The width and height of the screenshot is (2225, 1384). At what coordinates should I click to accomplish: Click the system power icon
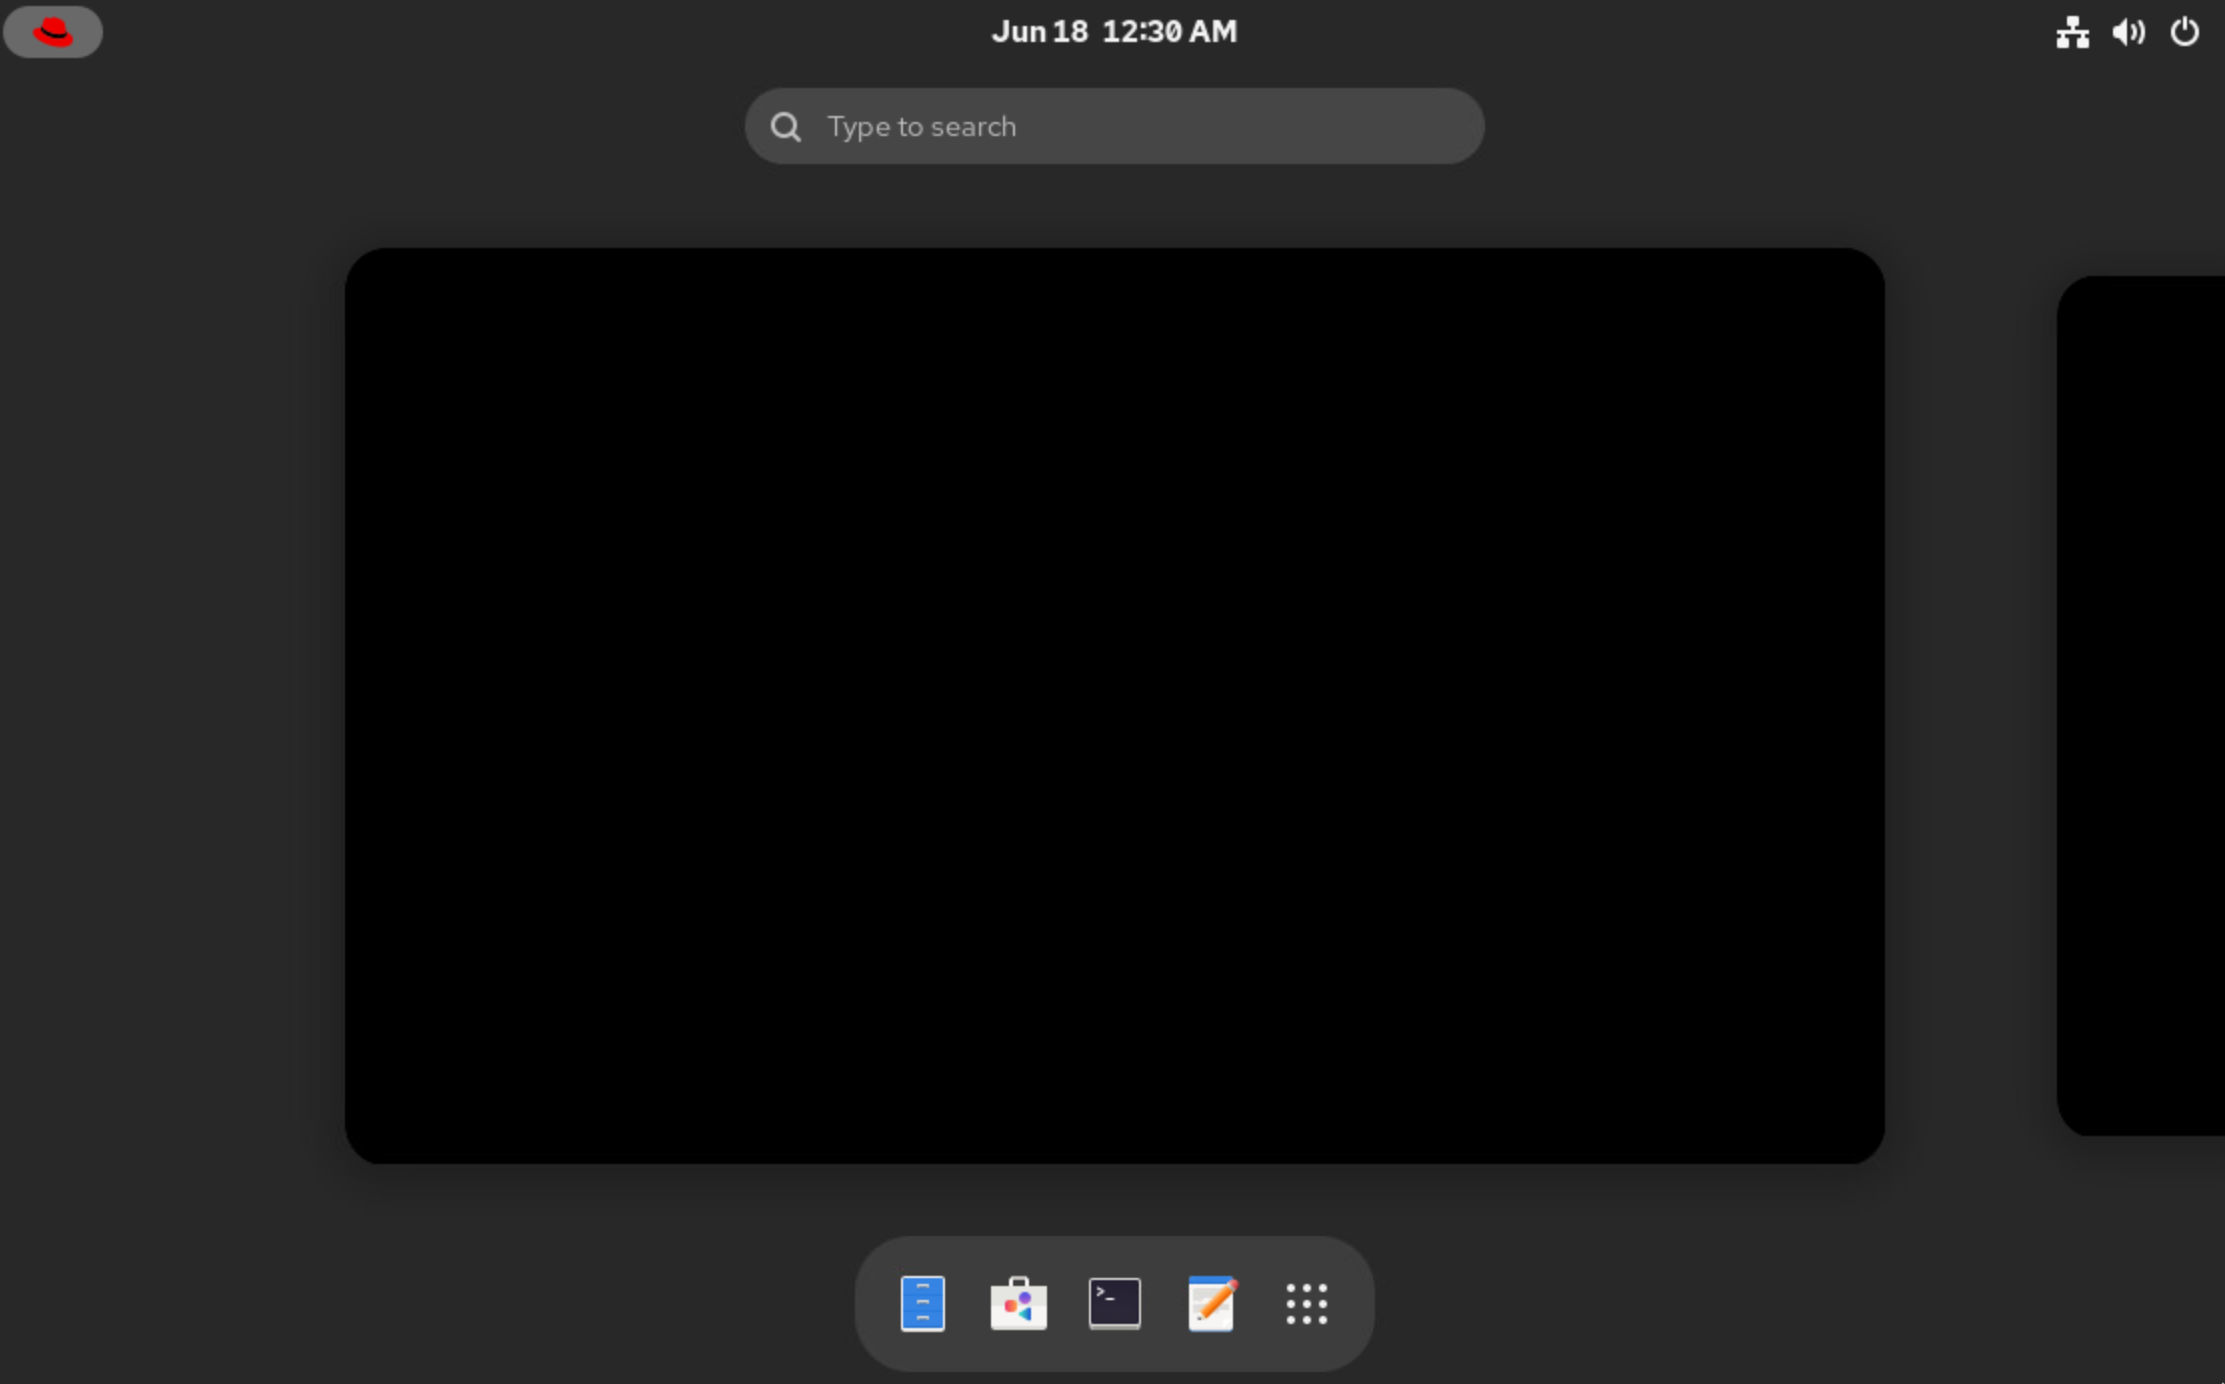pos(2185,30)
